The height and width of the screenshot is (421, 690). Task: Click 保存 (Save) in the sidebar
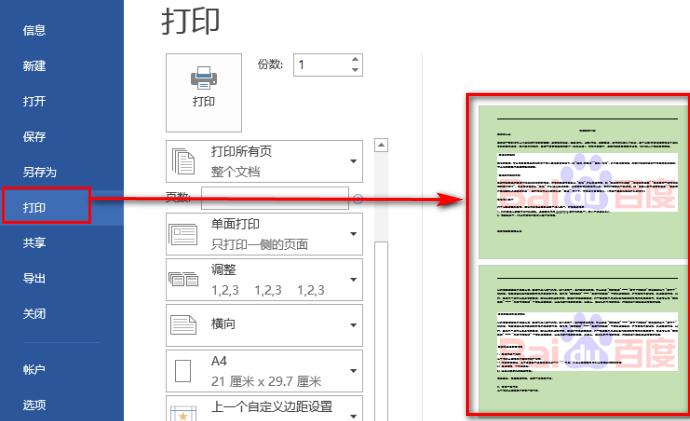[34, 136]
